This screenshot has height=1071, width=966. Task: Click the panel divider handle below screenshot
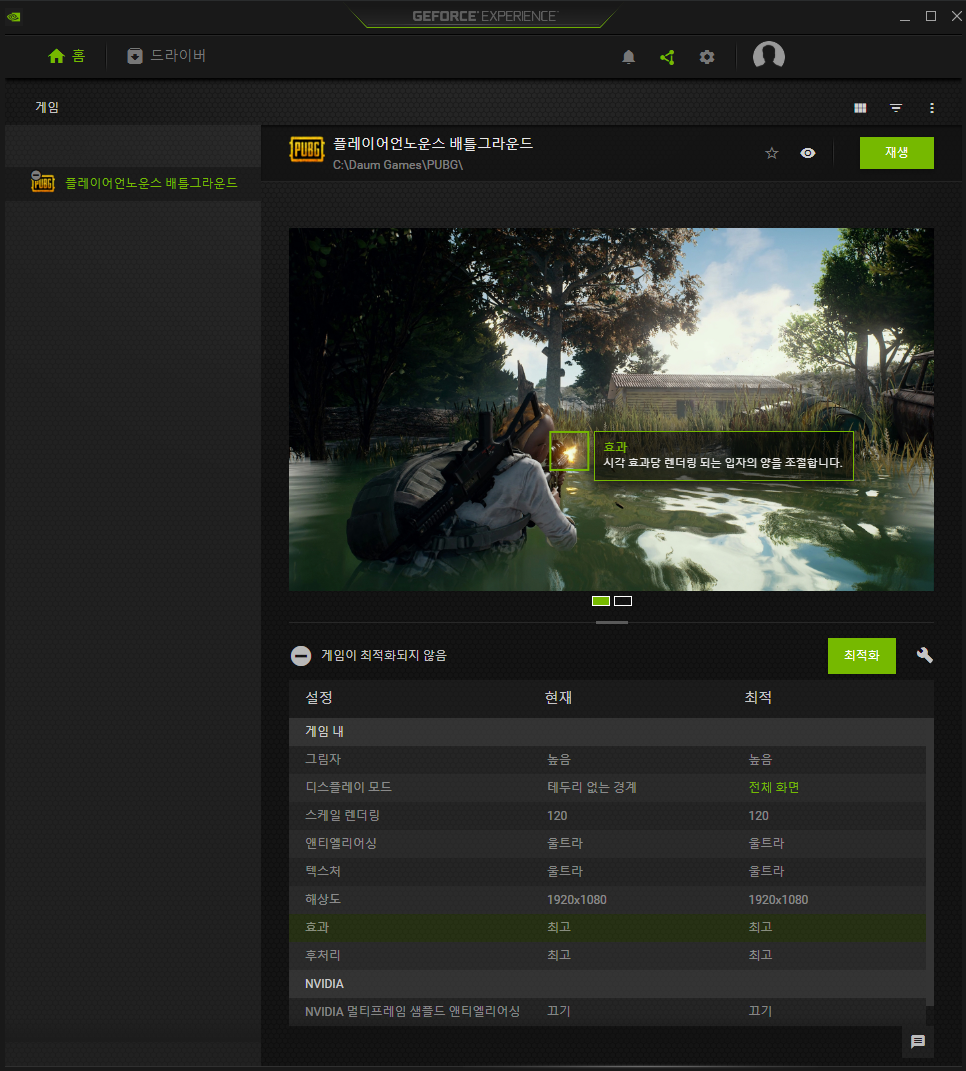(x=611, y=622)
